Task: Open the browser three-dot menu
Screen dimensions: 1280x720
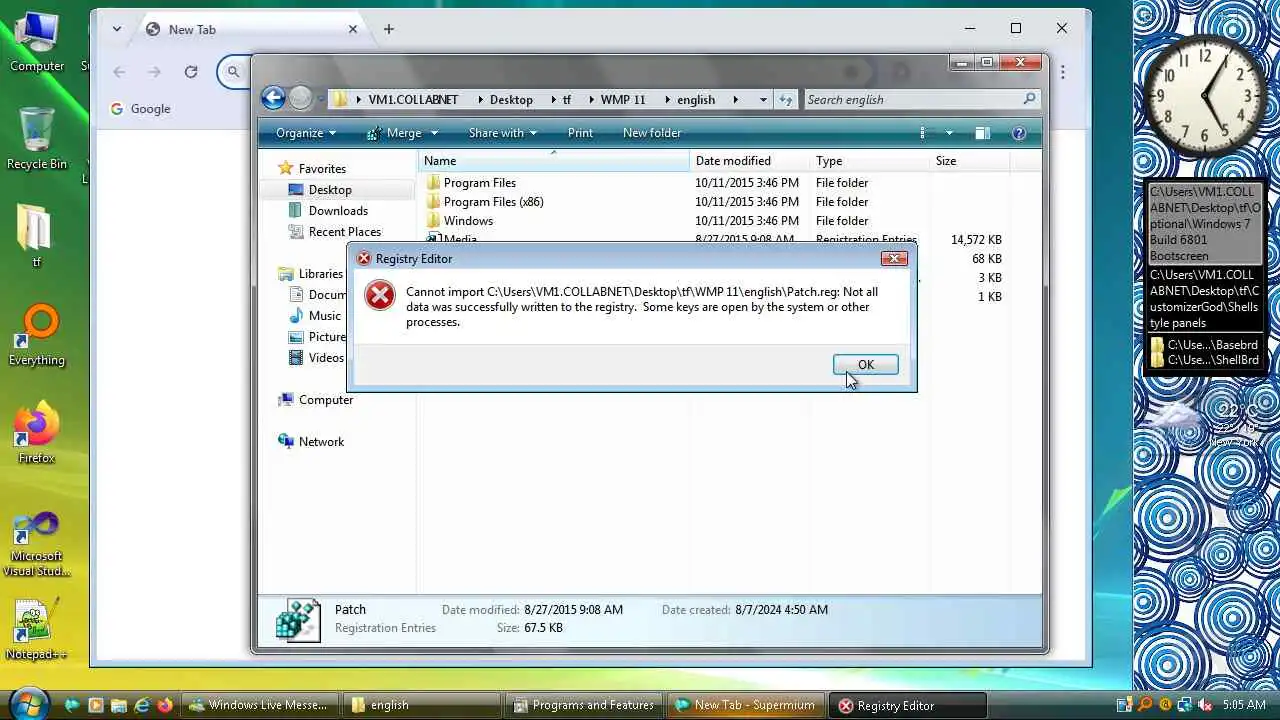Action: pyautogui.click(x=1062, y=71)
